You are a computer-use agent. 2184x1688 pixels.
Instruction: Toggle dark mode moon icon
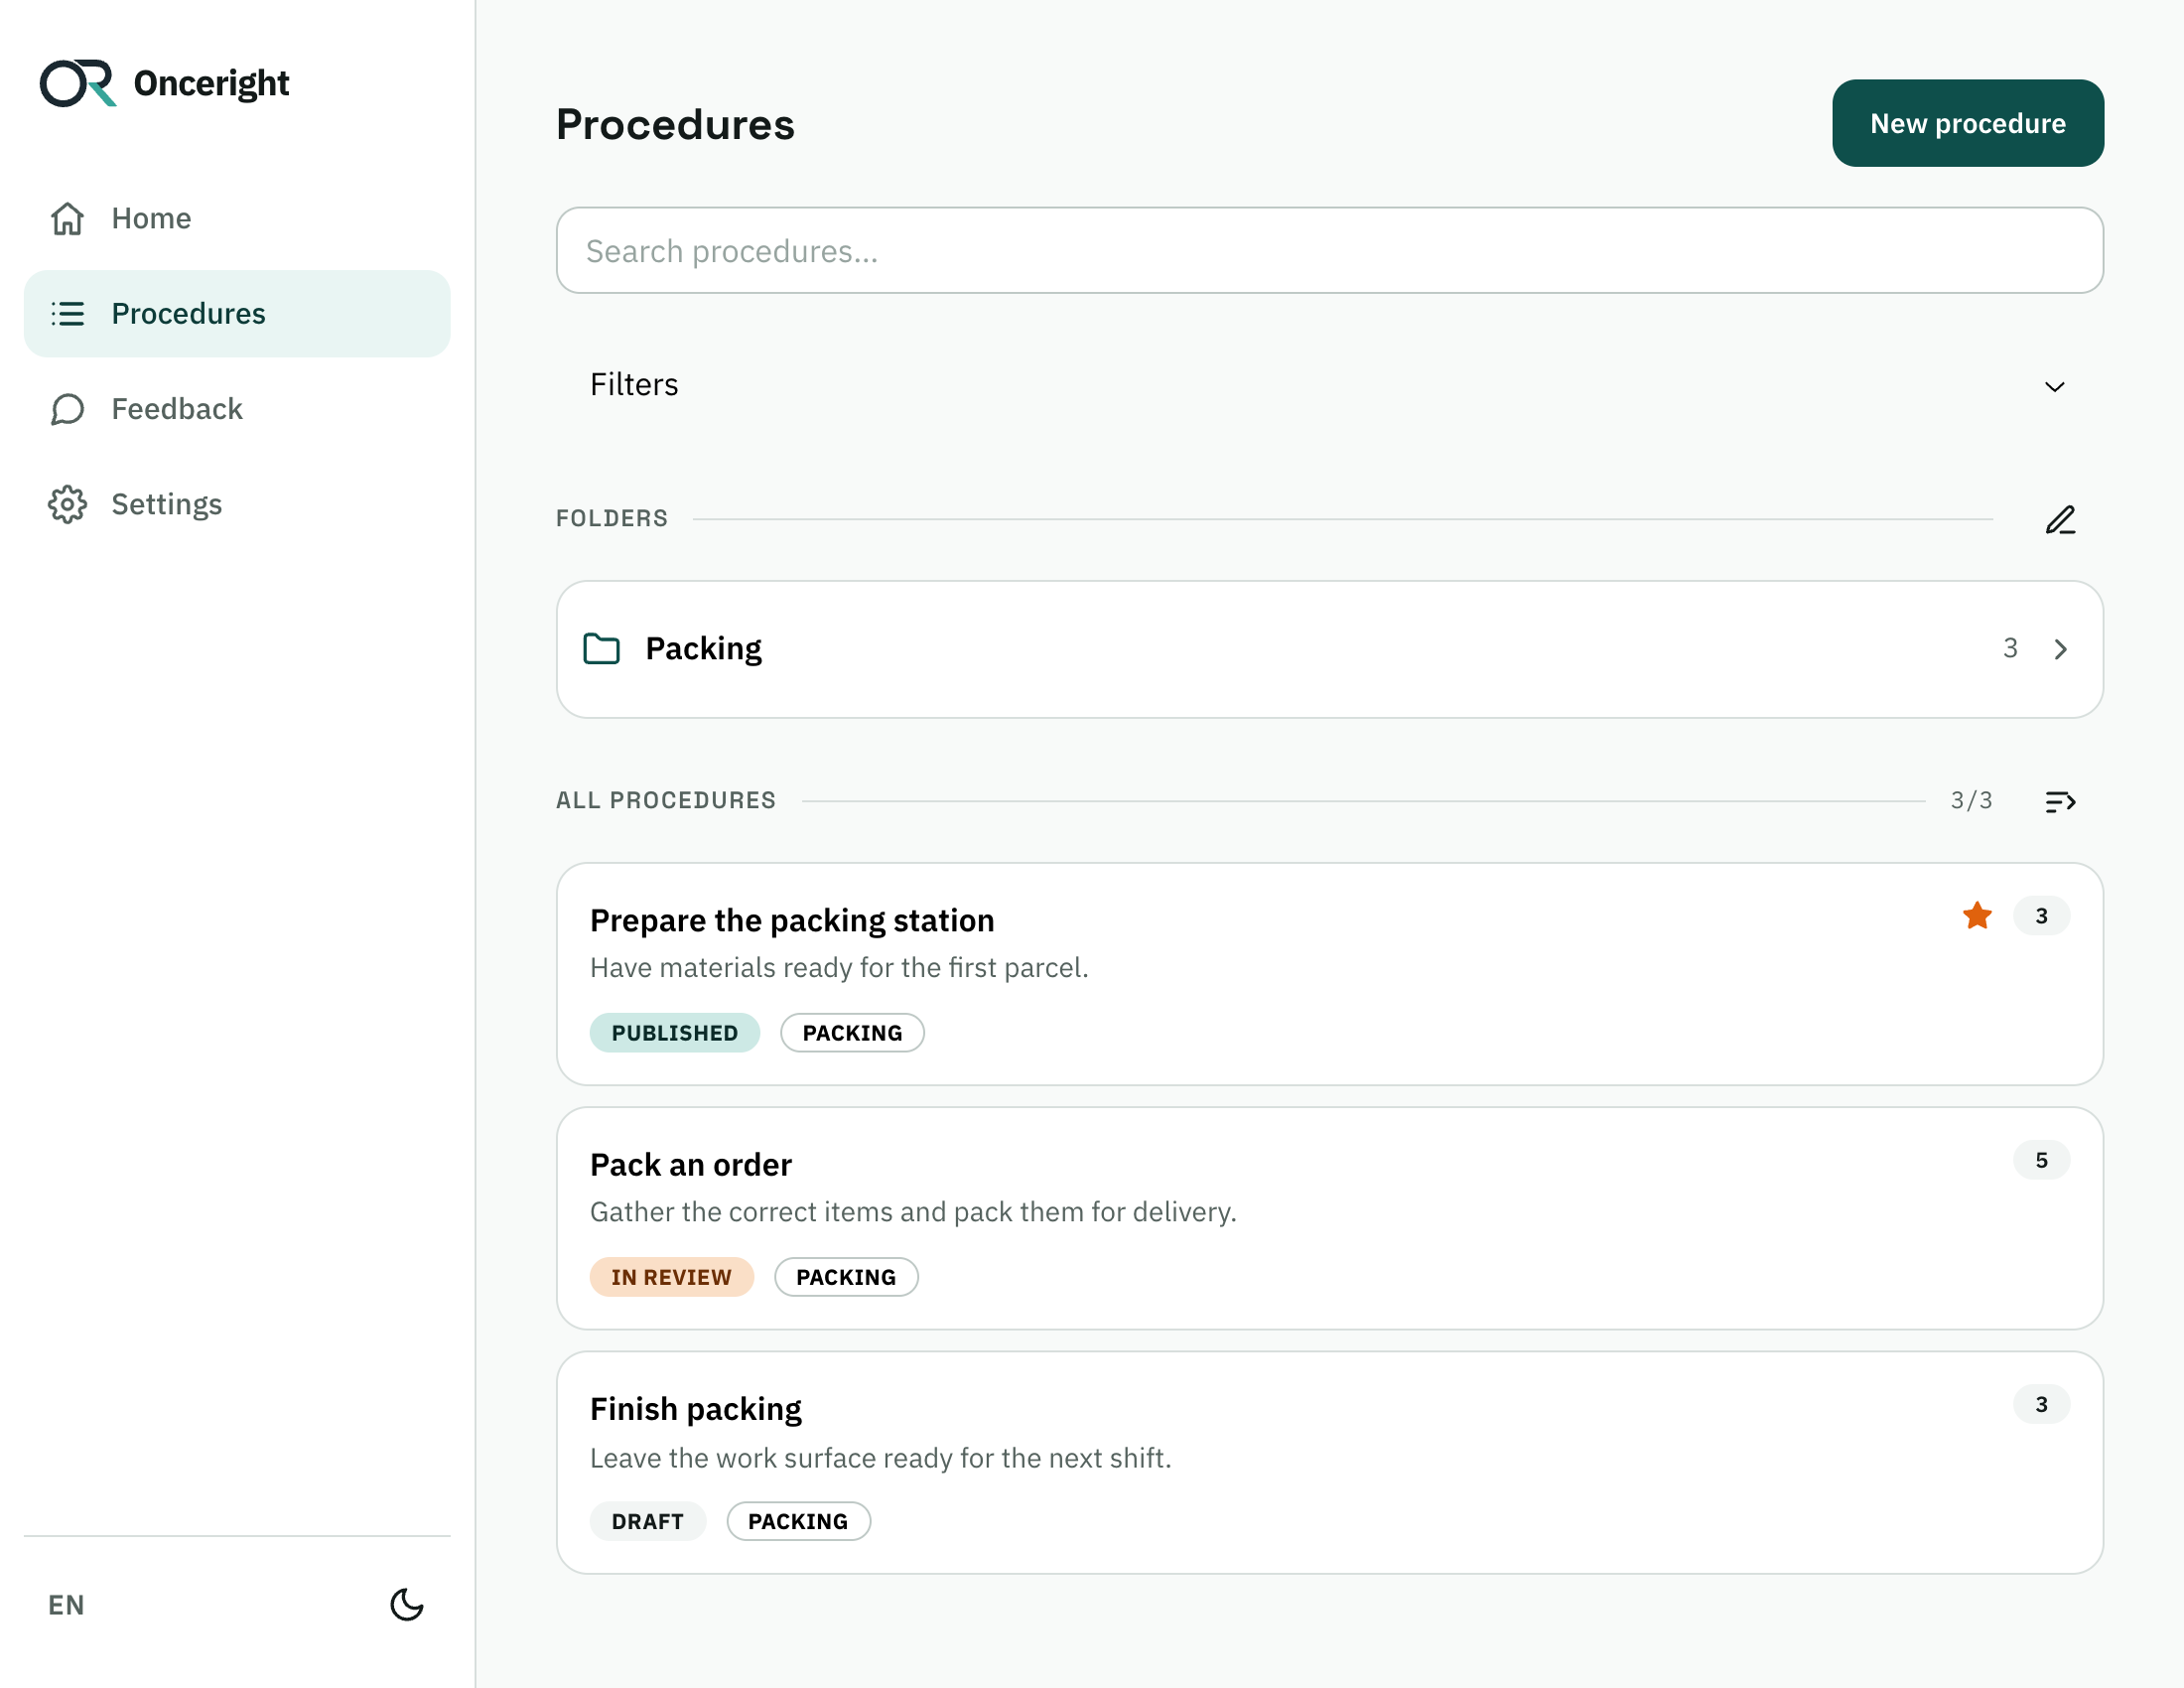[406, 1605]
